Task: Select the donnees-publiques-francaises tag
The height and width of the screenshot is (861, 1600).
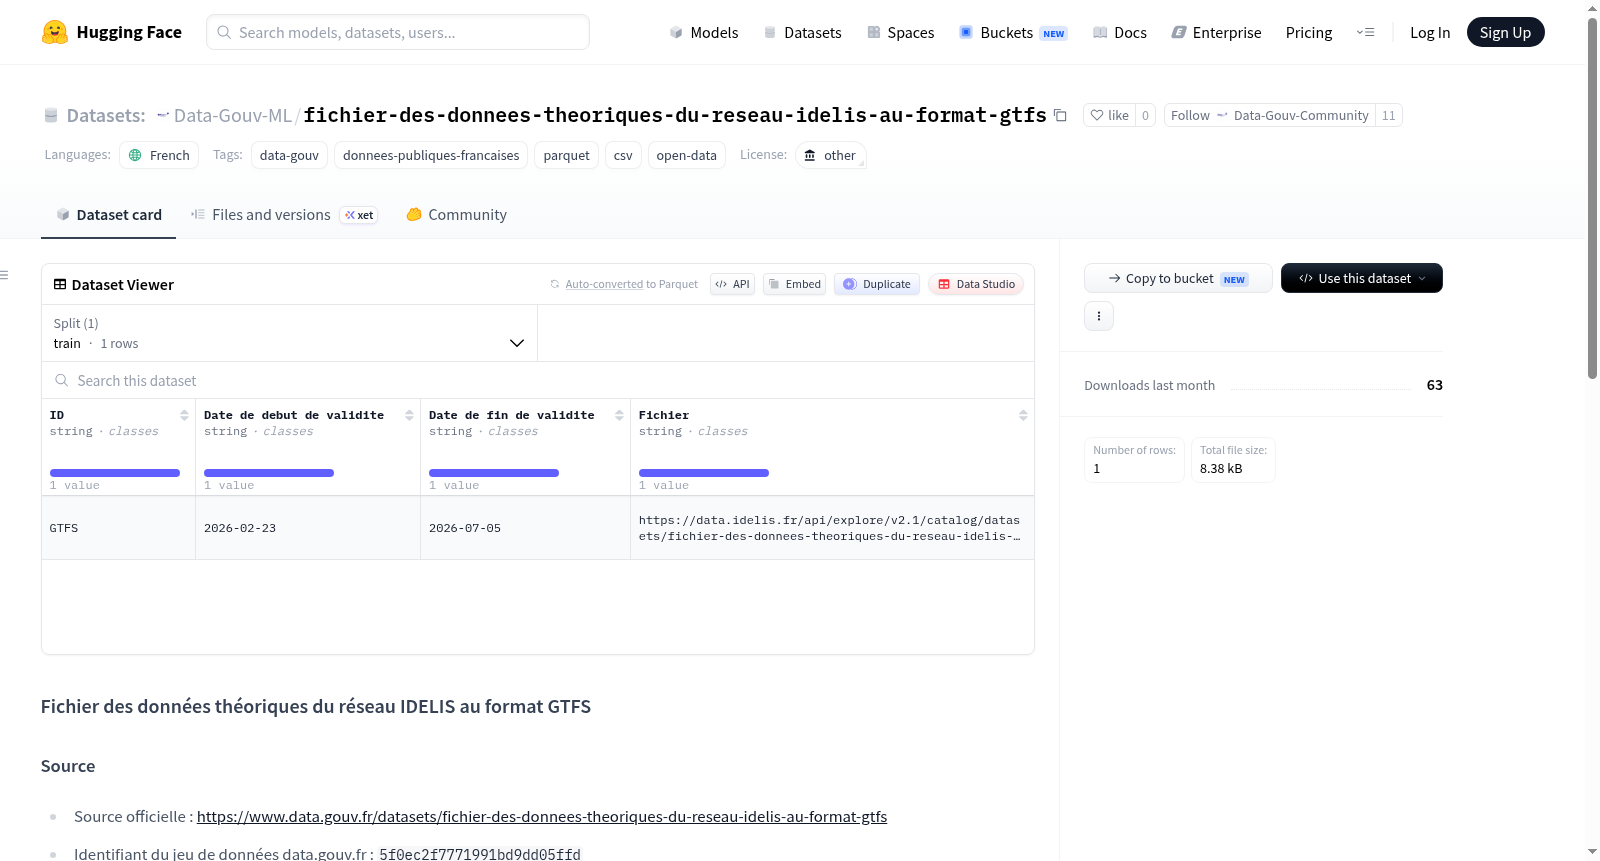Action: [x=431, y=155]
